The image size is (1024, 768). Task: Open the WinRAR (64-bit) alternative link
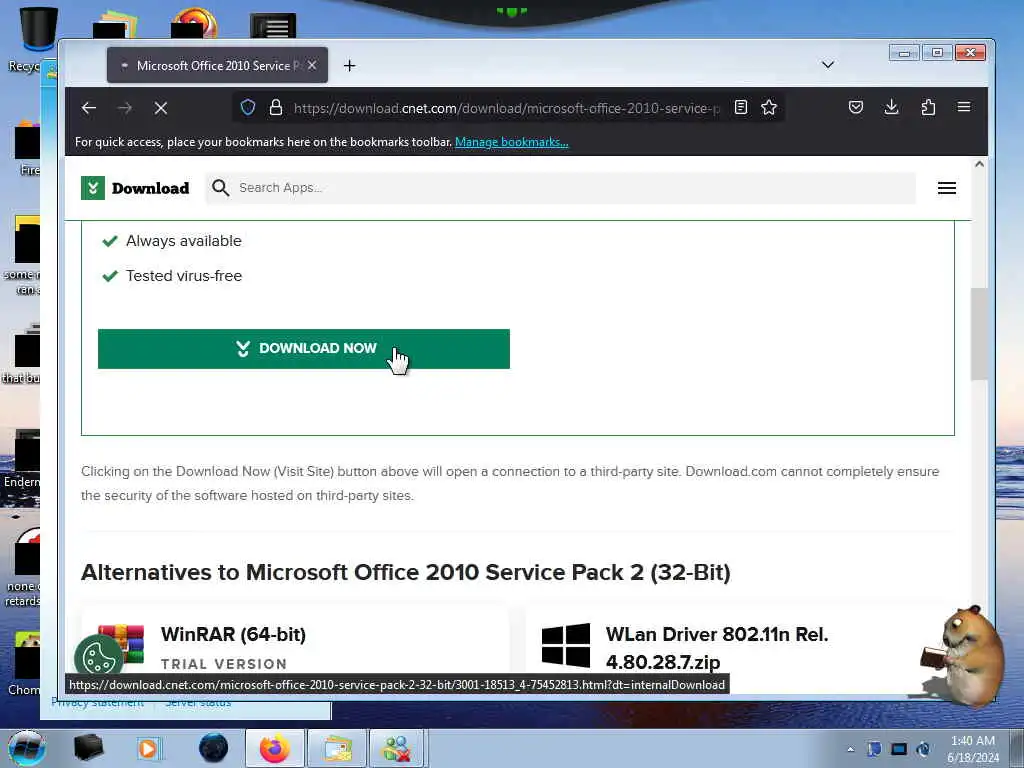(233, 634)
